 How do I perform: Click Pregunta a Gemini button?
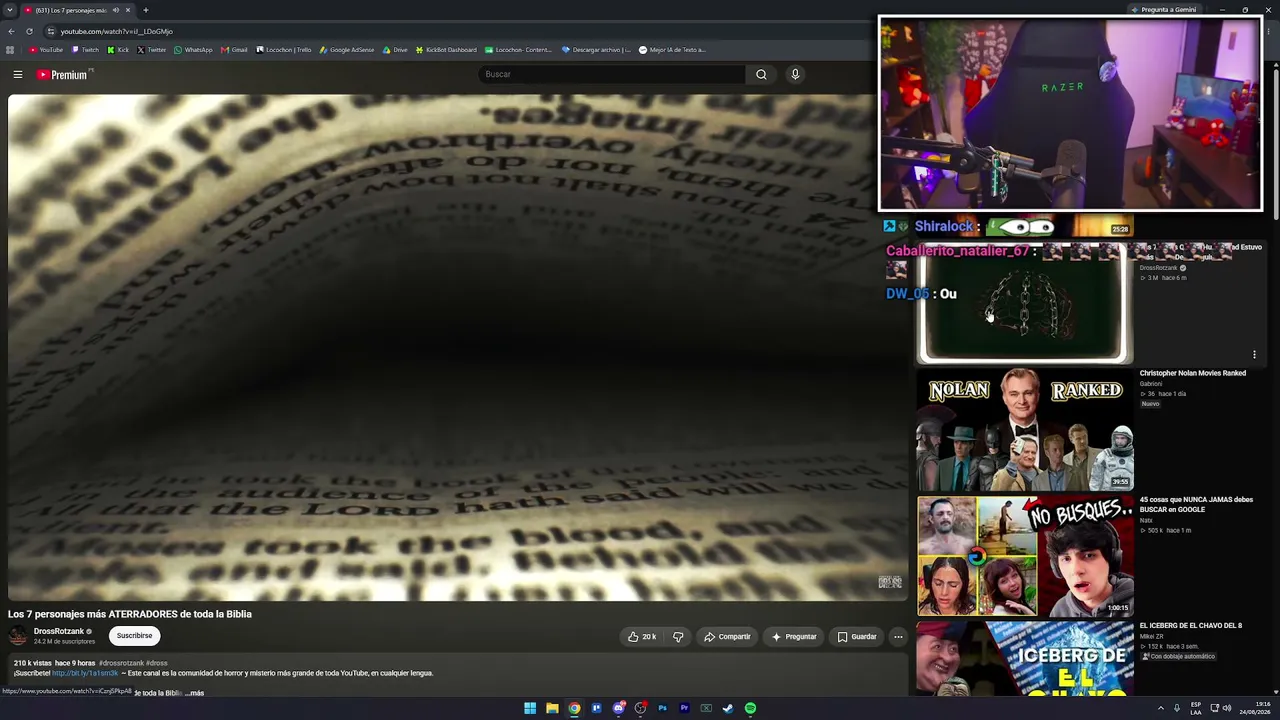1163,10
